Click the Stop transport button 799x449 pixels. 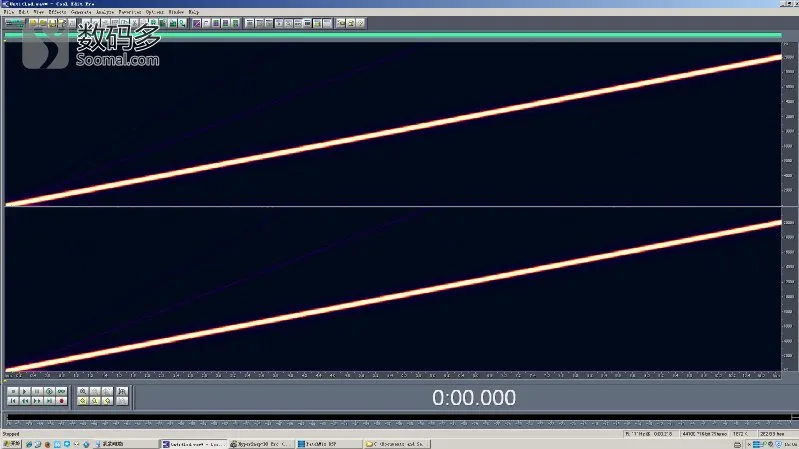(x=13, y=391)
